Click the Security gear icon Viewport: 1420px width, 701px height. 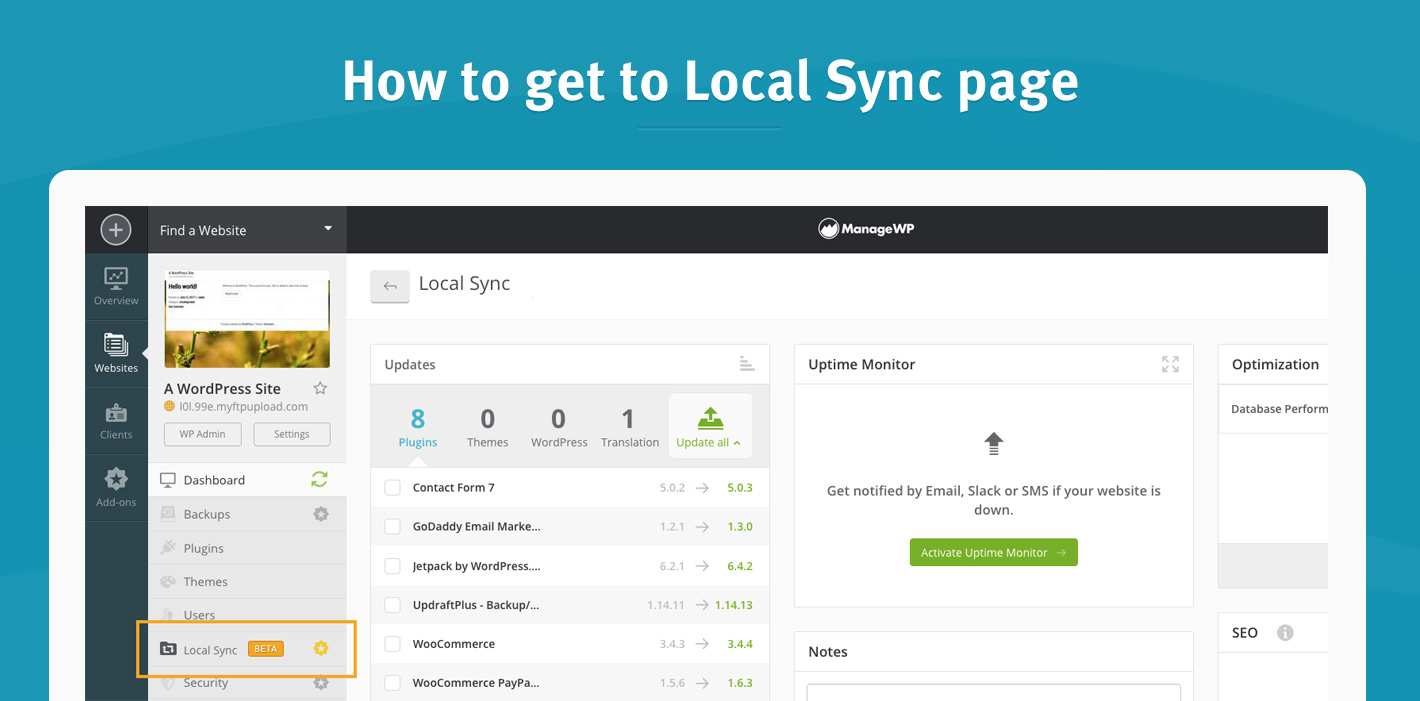tap(320, 683)
